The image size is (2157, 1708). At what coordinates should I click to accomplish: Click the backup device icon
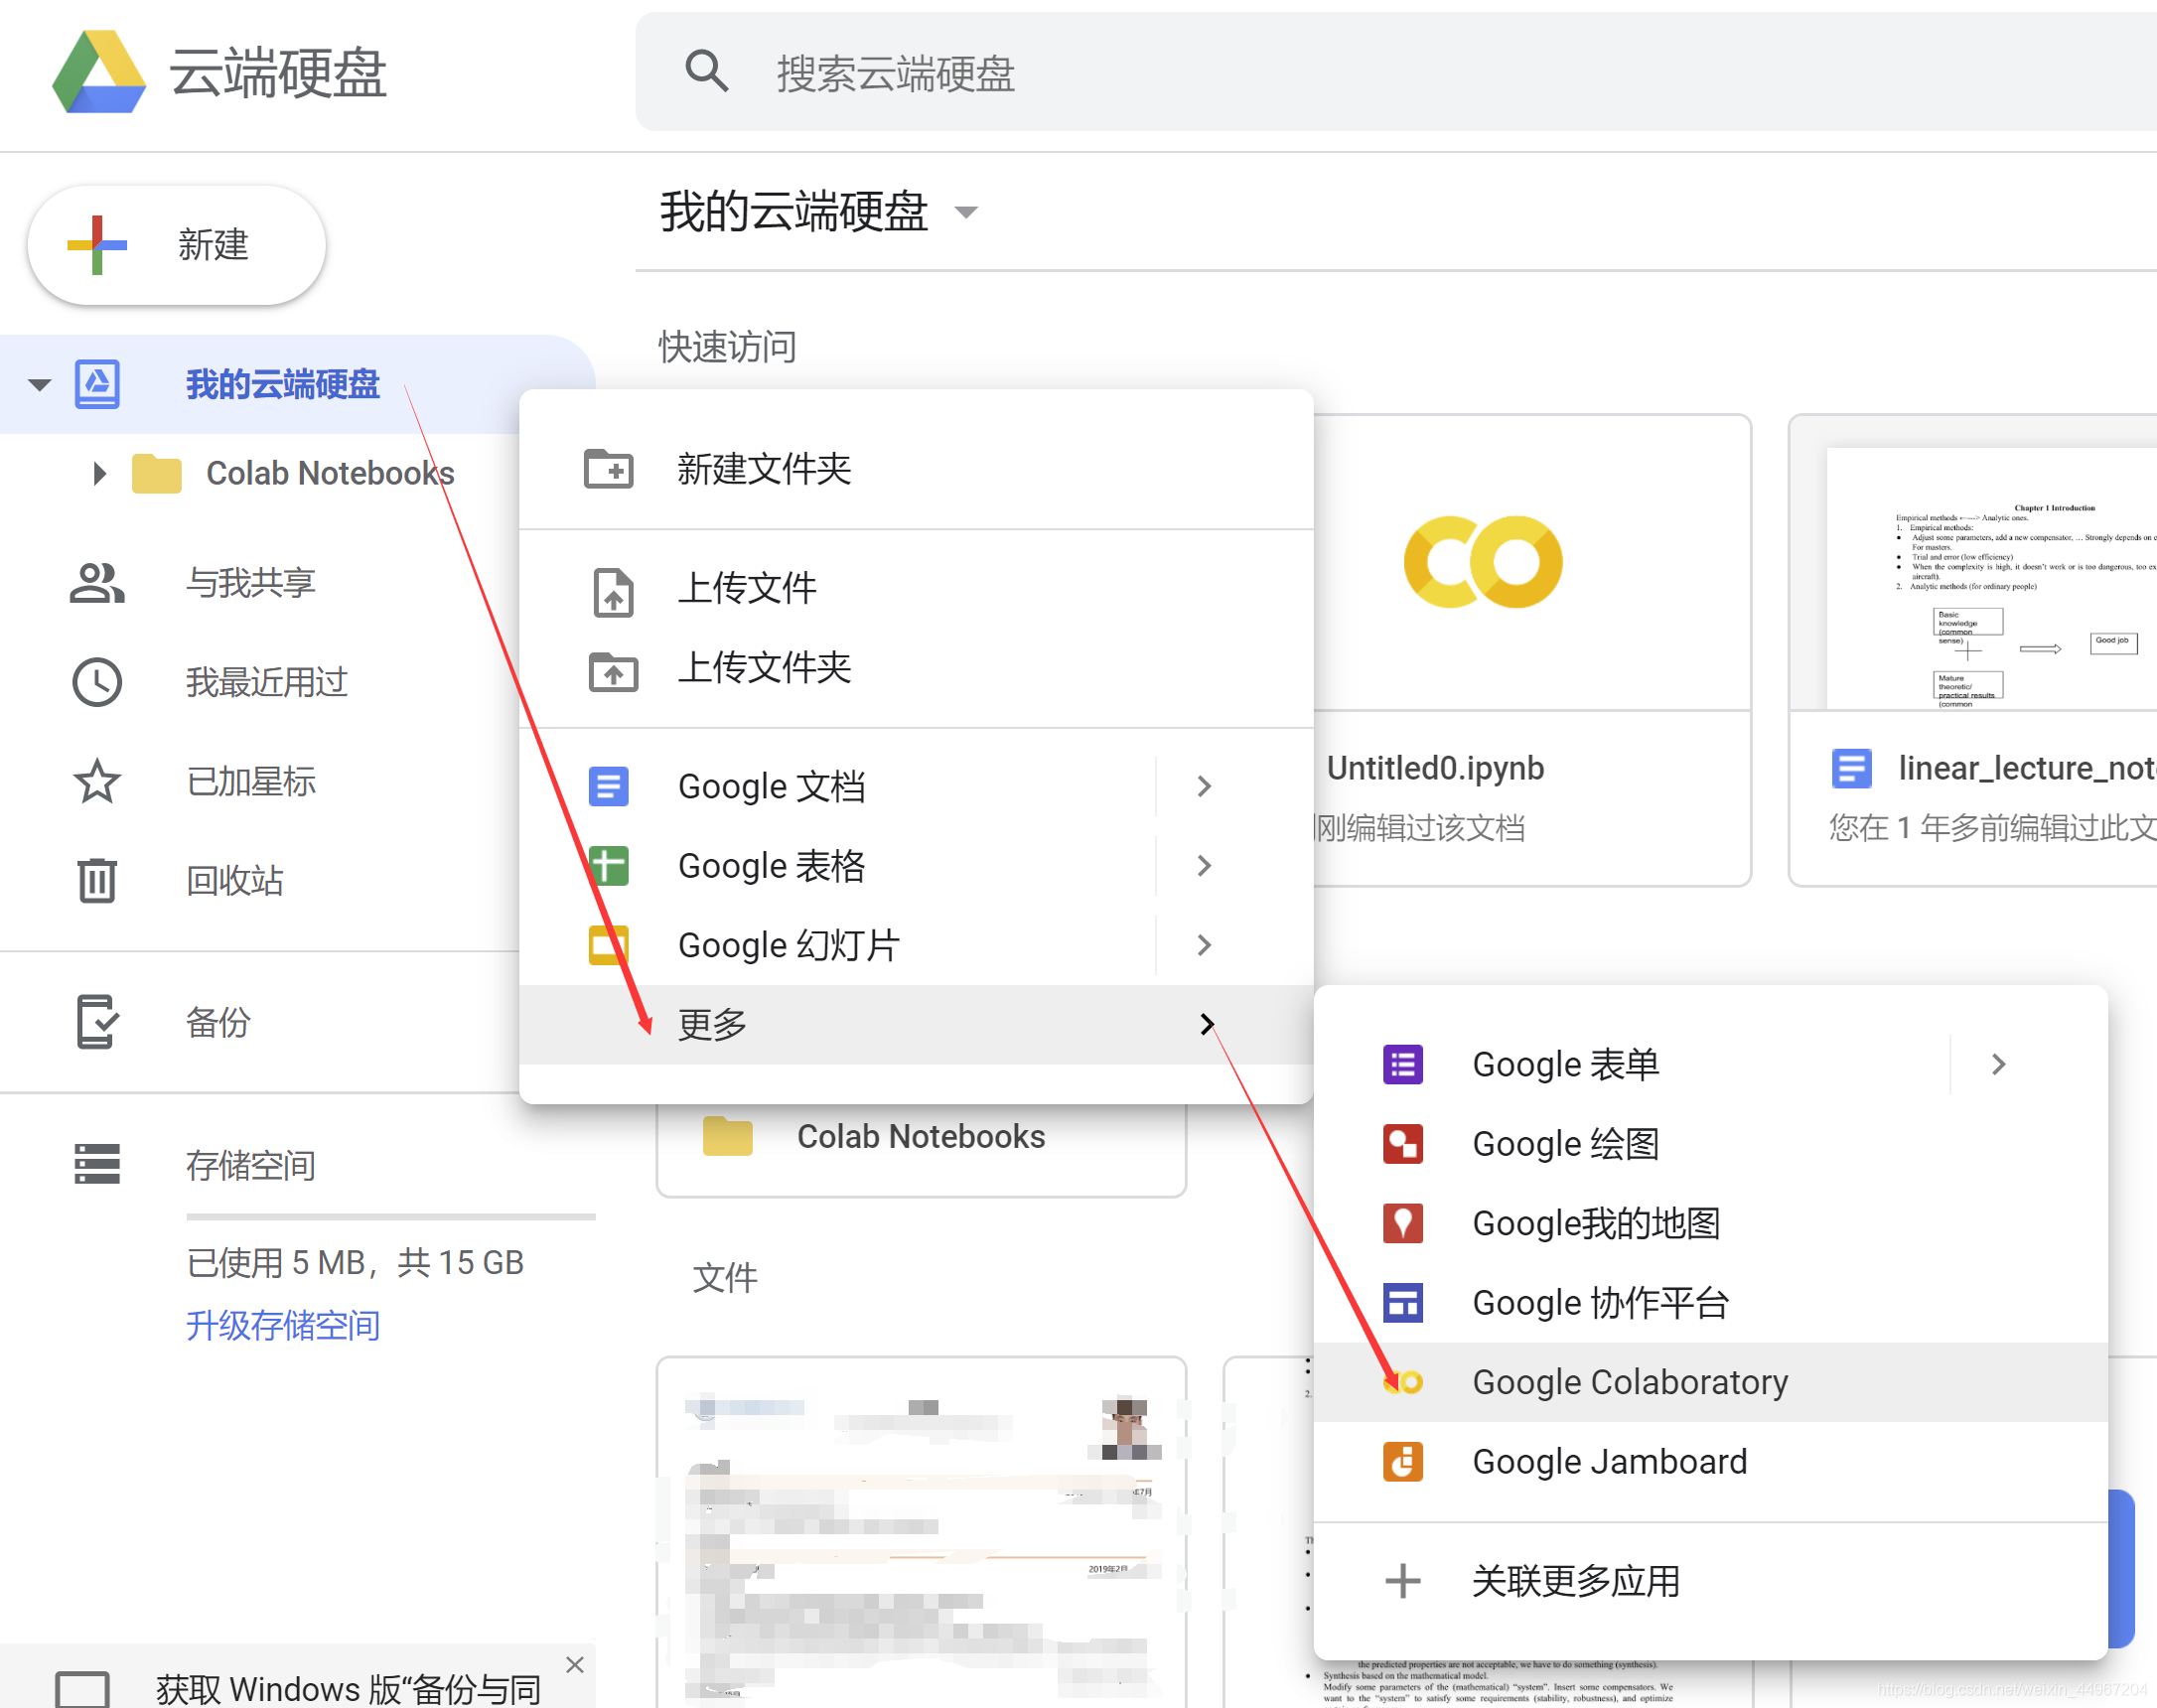pyautogui.click(x=97, y=1022)
